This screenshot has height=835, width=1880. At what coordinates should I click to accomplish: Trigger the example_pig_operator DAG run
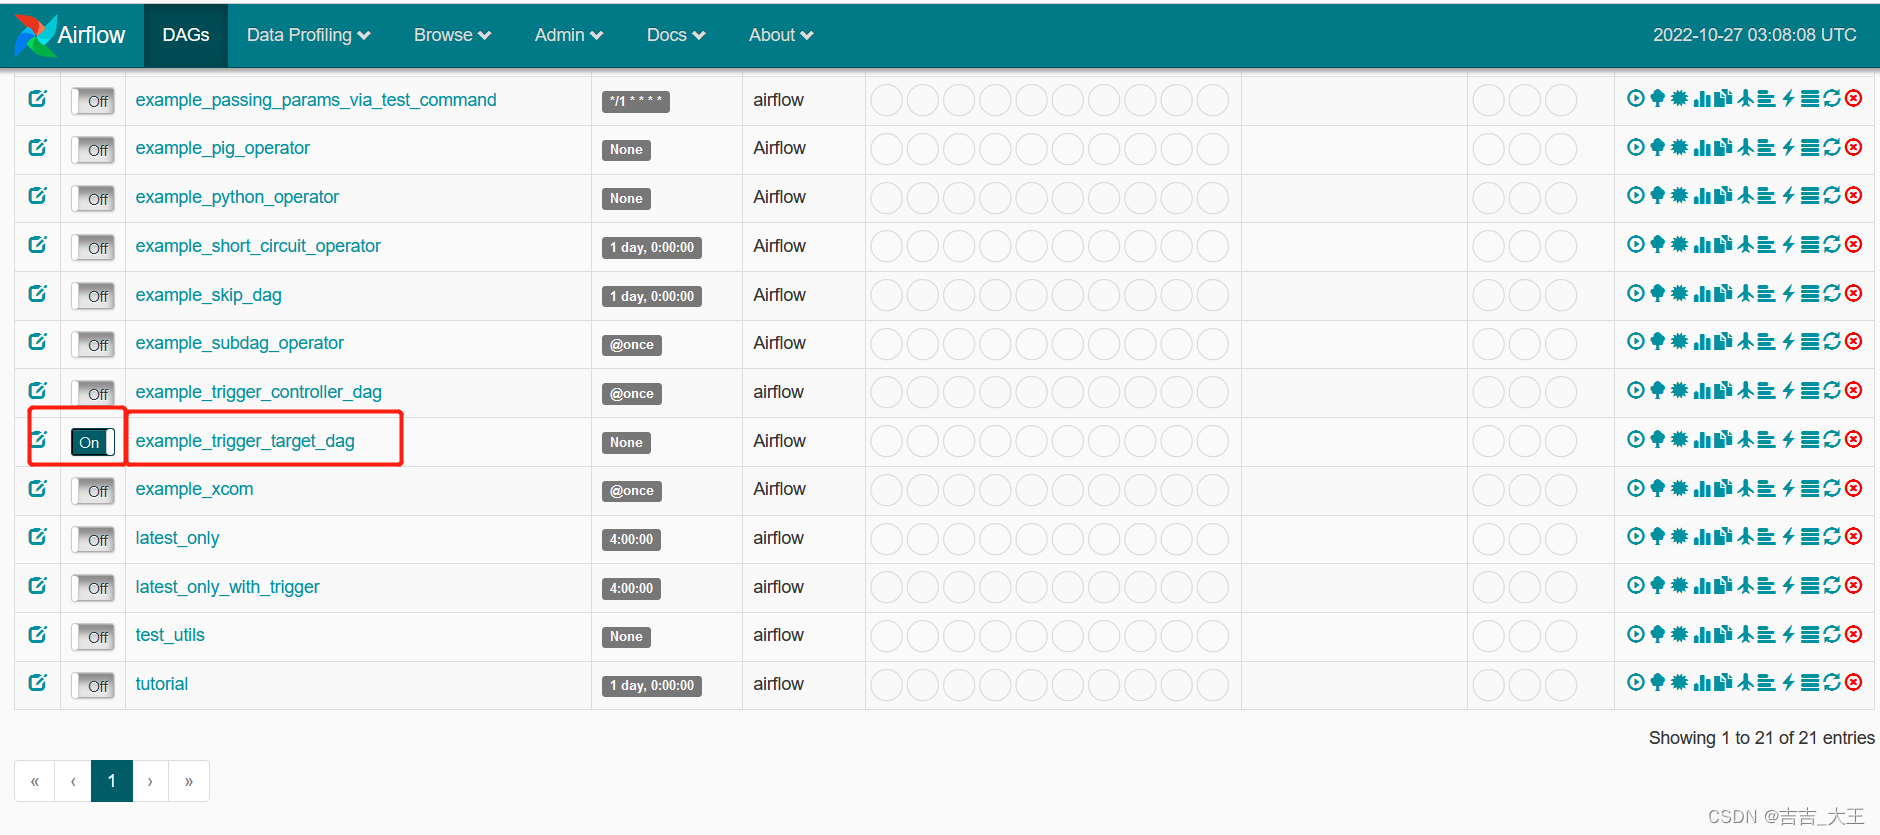coord(1636,147)
